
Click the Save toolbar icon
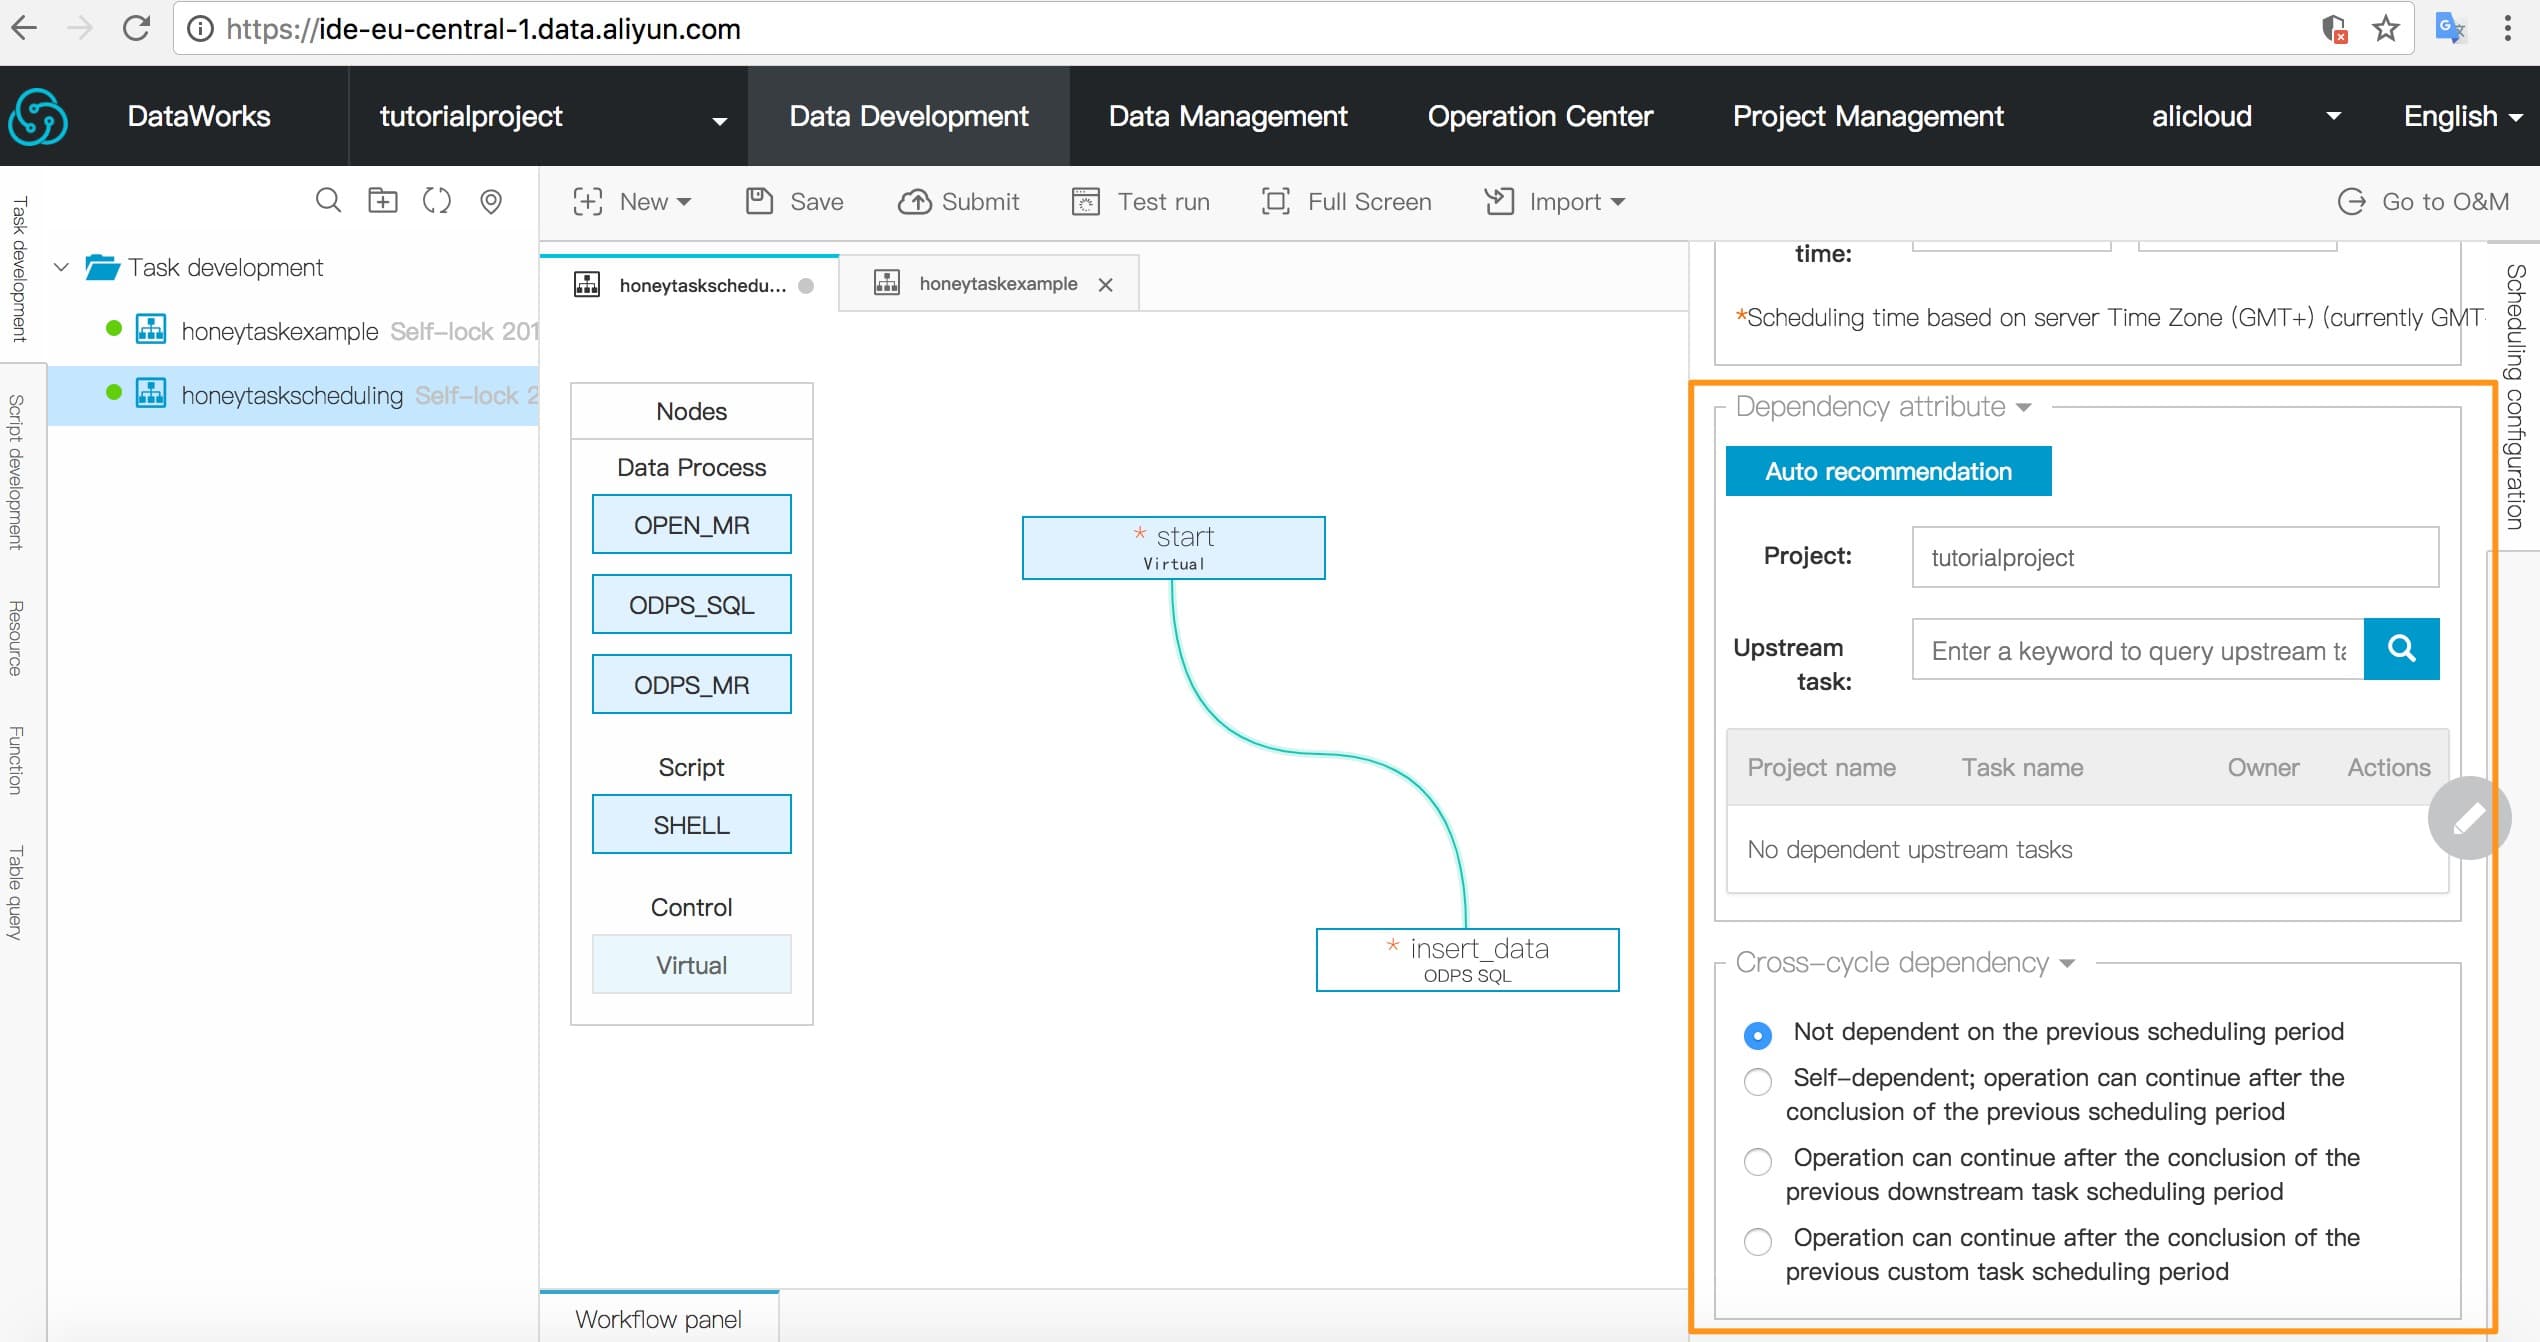(759, 201)
